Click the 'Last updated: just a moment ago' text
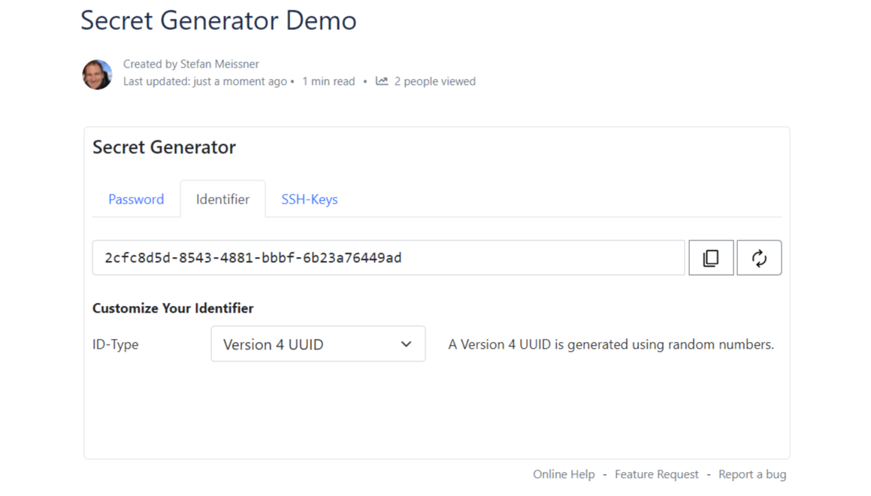Screen dimensions: 871x496 [x=205, y=81]
